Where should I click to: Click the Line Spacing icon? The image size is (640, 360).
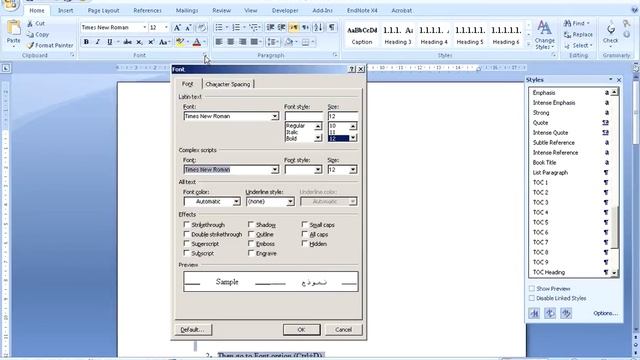point(271,42)
